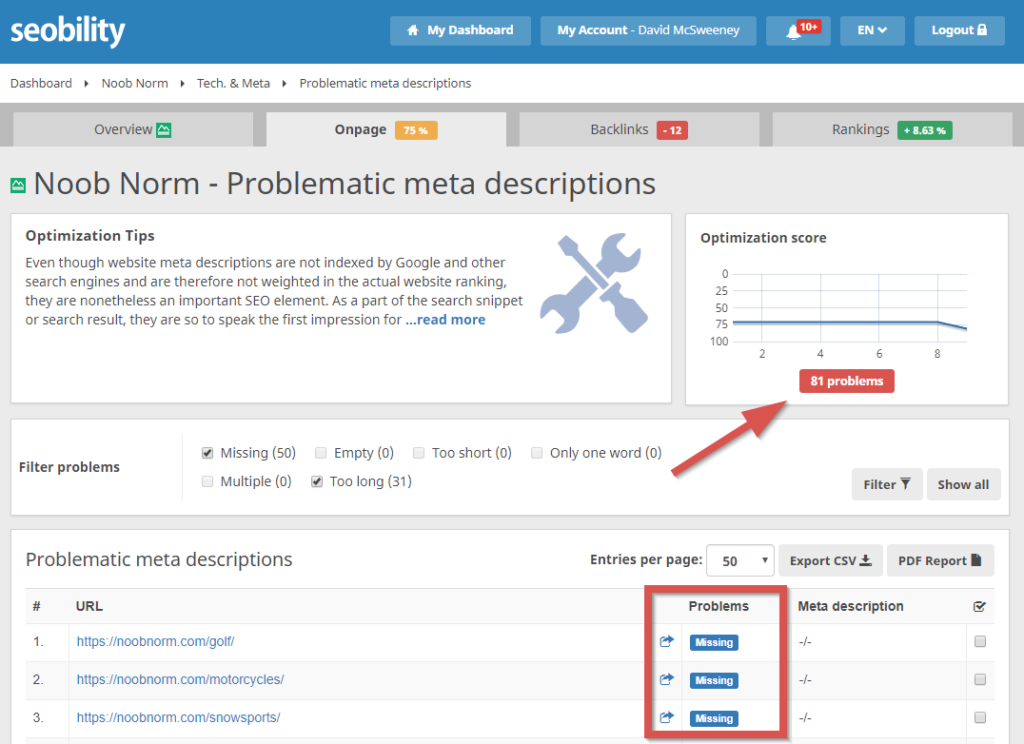The image size is (1024, 744).
Task: Open My Account - David McSweeney
Action: click(648, 30)
